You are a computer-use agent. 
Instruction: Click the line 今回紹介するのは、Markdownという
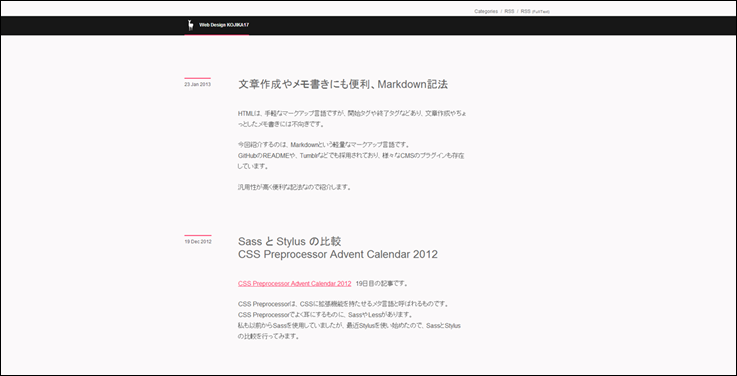point(325,145)
